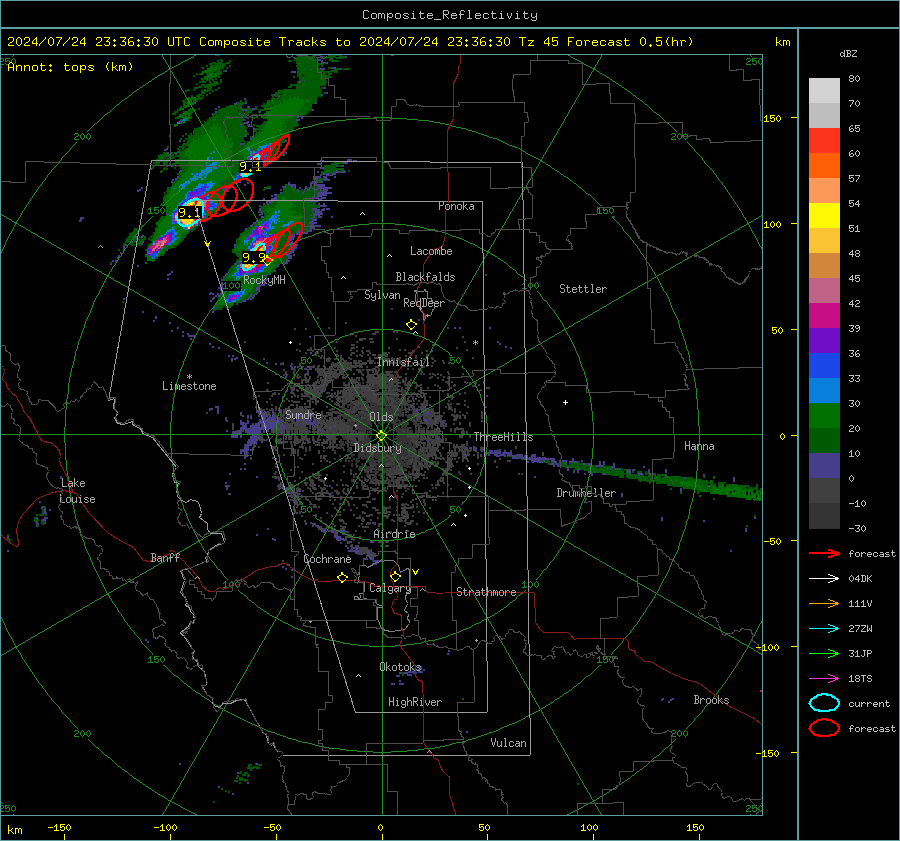This screenshot has height=841, width=900.
Task: Click the red forecast ellipse legend icon
Action: pyautogui.click(x=824, y=728)
